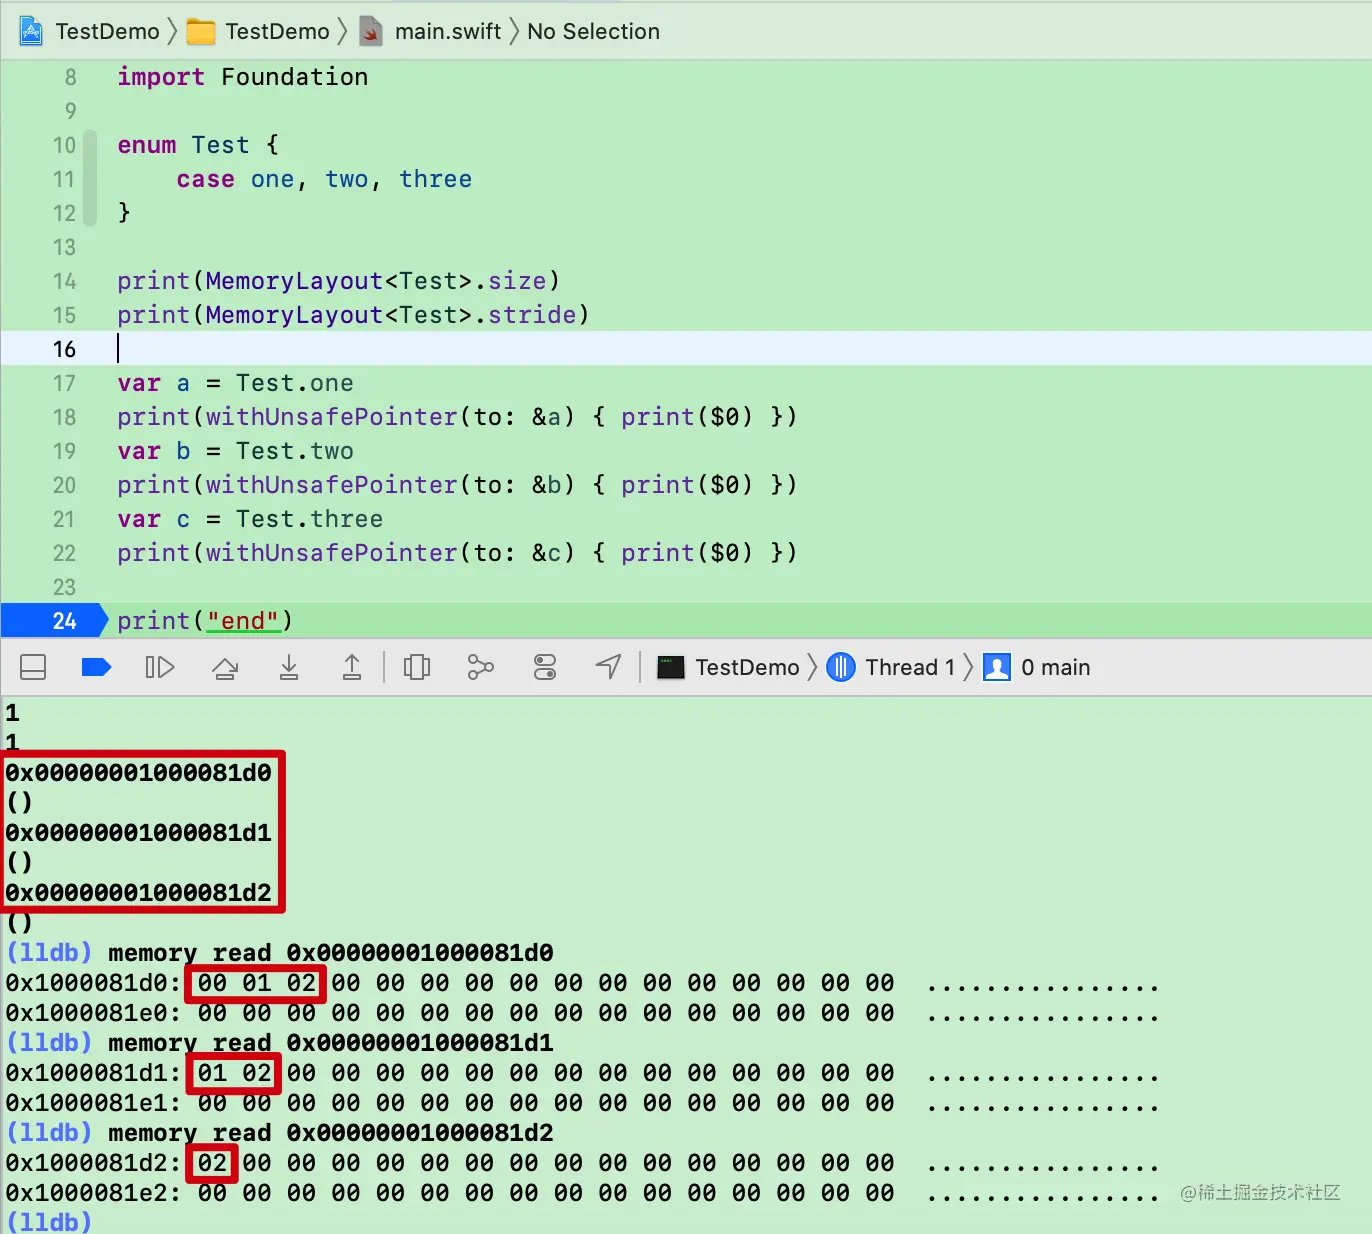Click breakpoint marker on line 24
The height and width of the screenshot is (1234, 1372).
pos(54,621)
